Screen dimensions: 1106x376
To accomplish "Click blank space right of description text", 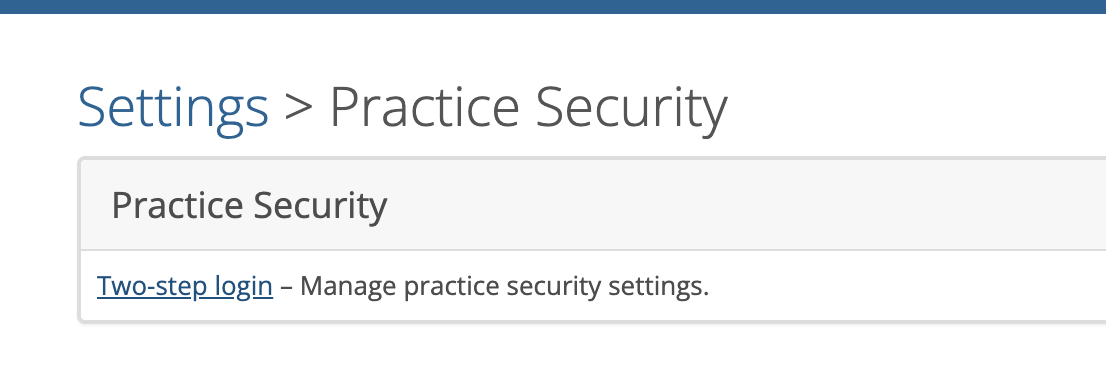I will 903,286.
